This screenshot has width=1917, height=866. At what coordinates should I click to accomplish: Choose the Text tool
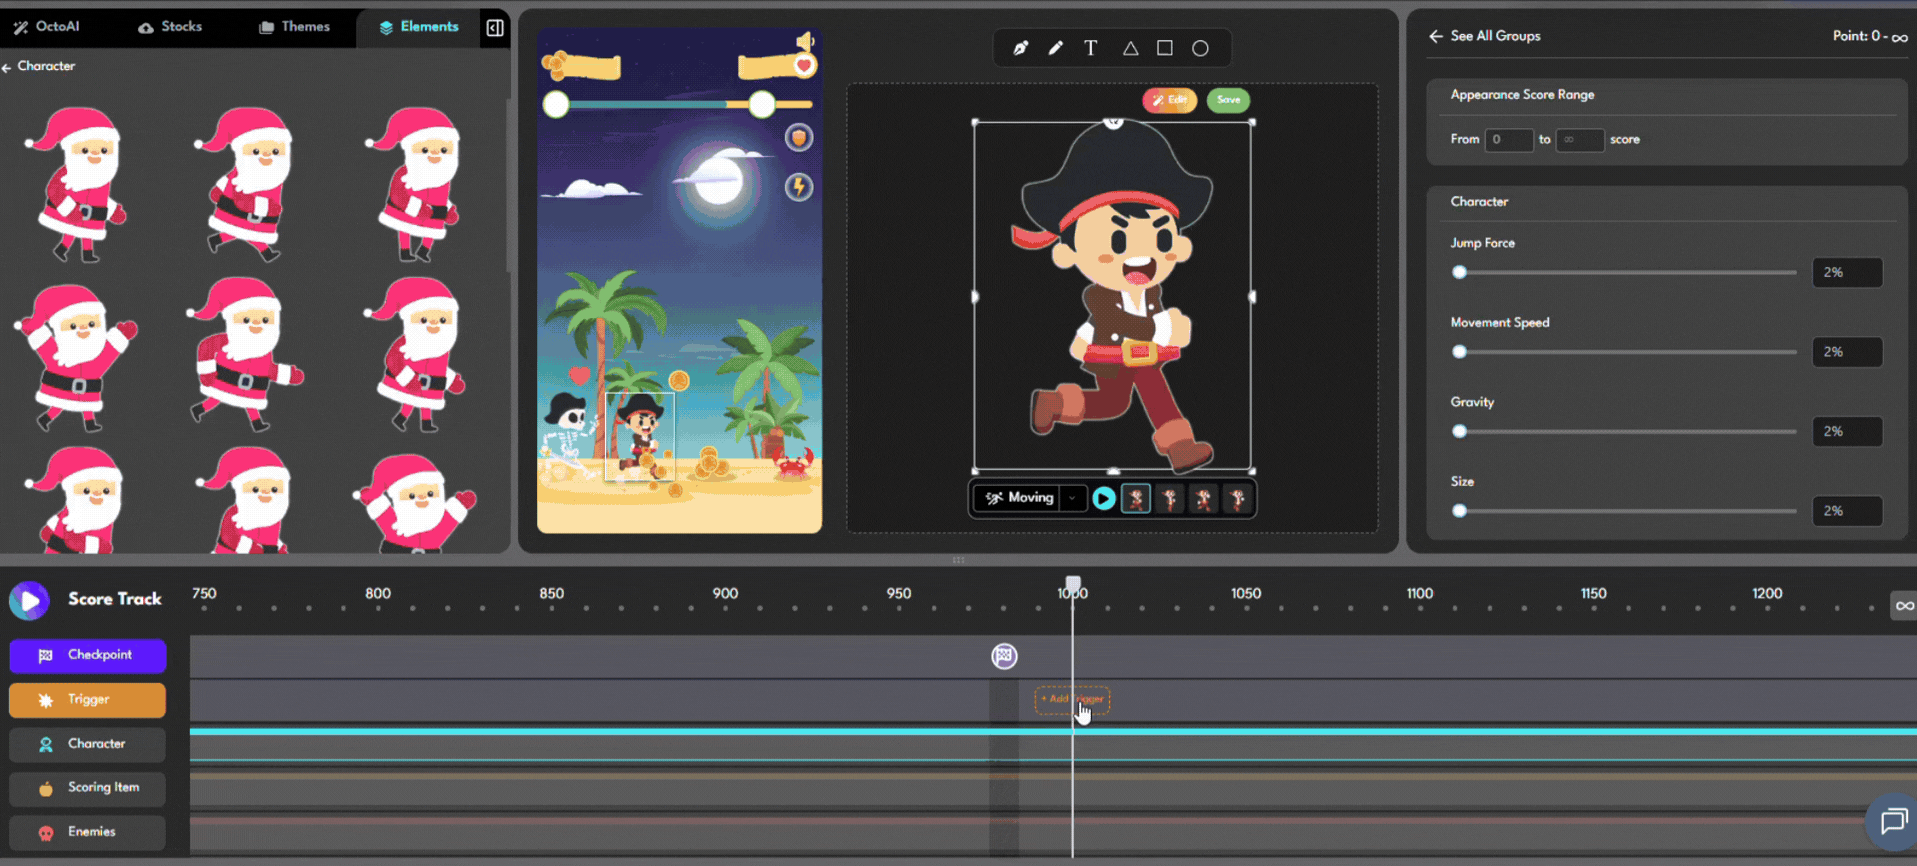click(x=1091, y=48)
